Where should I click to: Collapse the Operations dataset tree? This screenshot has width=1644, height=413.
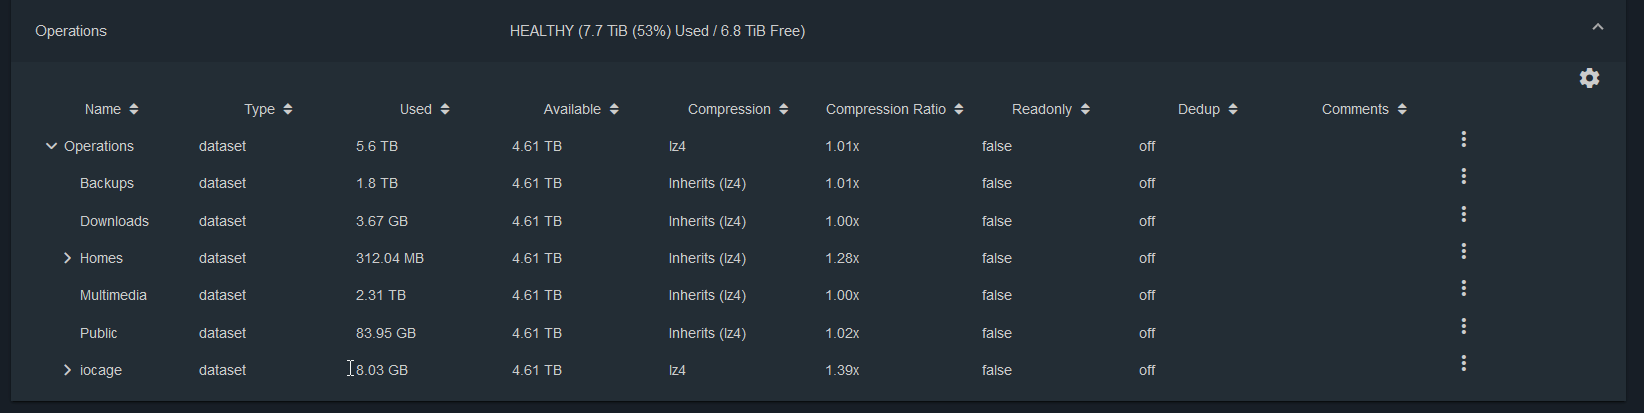51,146
